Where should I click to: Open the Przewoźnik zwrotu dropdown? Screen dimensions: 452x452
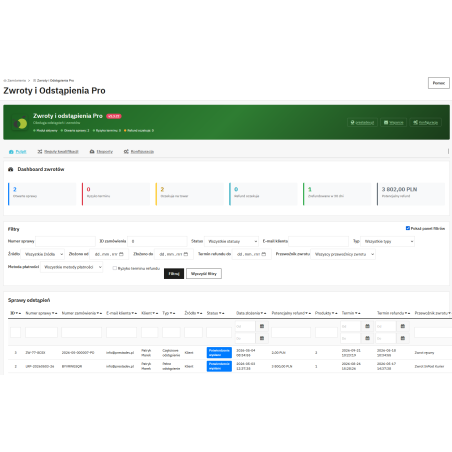343,254
